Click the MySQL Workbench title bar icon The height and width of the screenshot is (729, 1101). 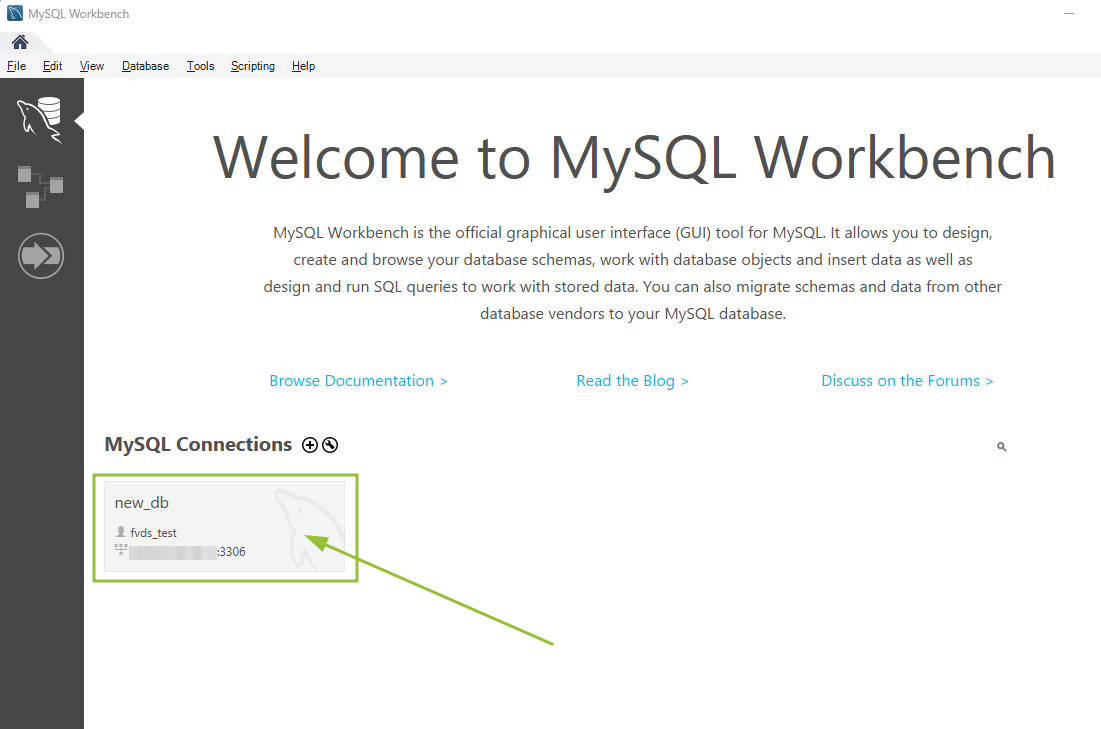[15, 14]
